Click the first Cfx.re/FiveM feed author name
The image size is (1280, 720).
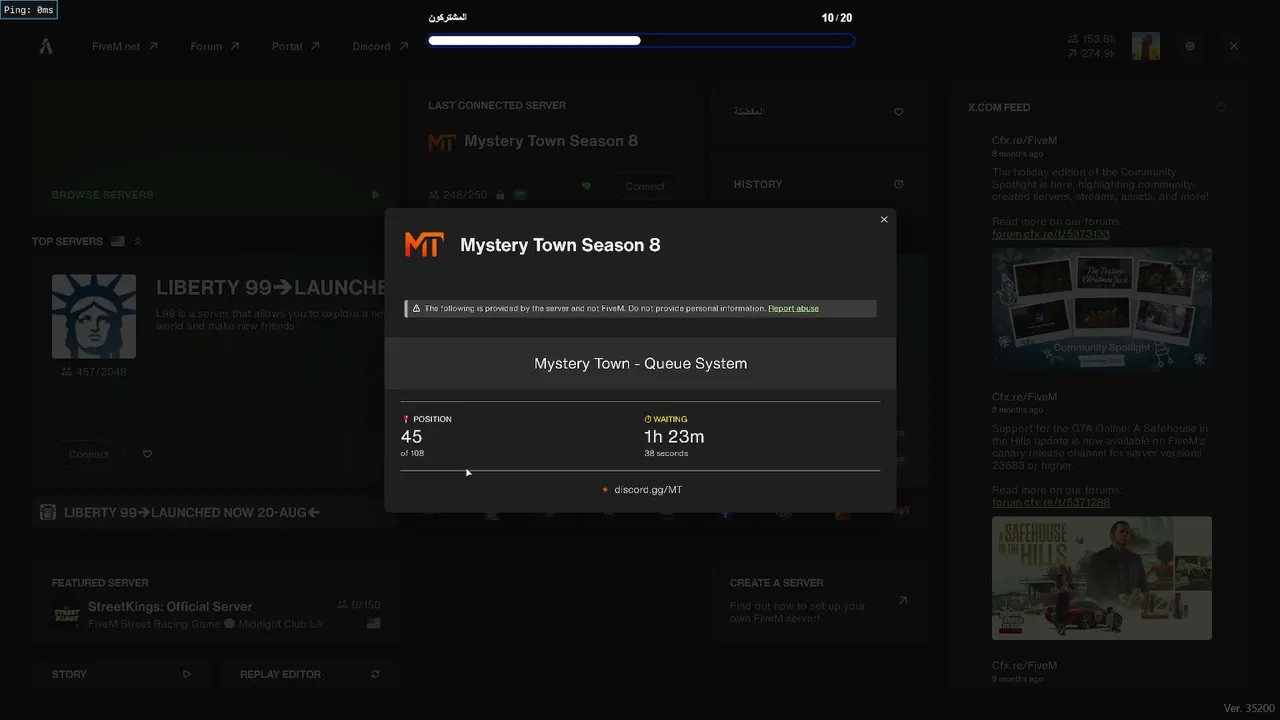click(1024, 141)
